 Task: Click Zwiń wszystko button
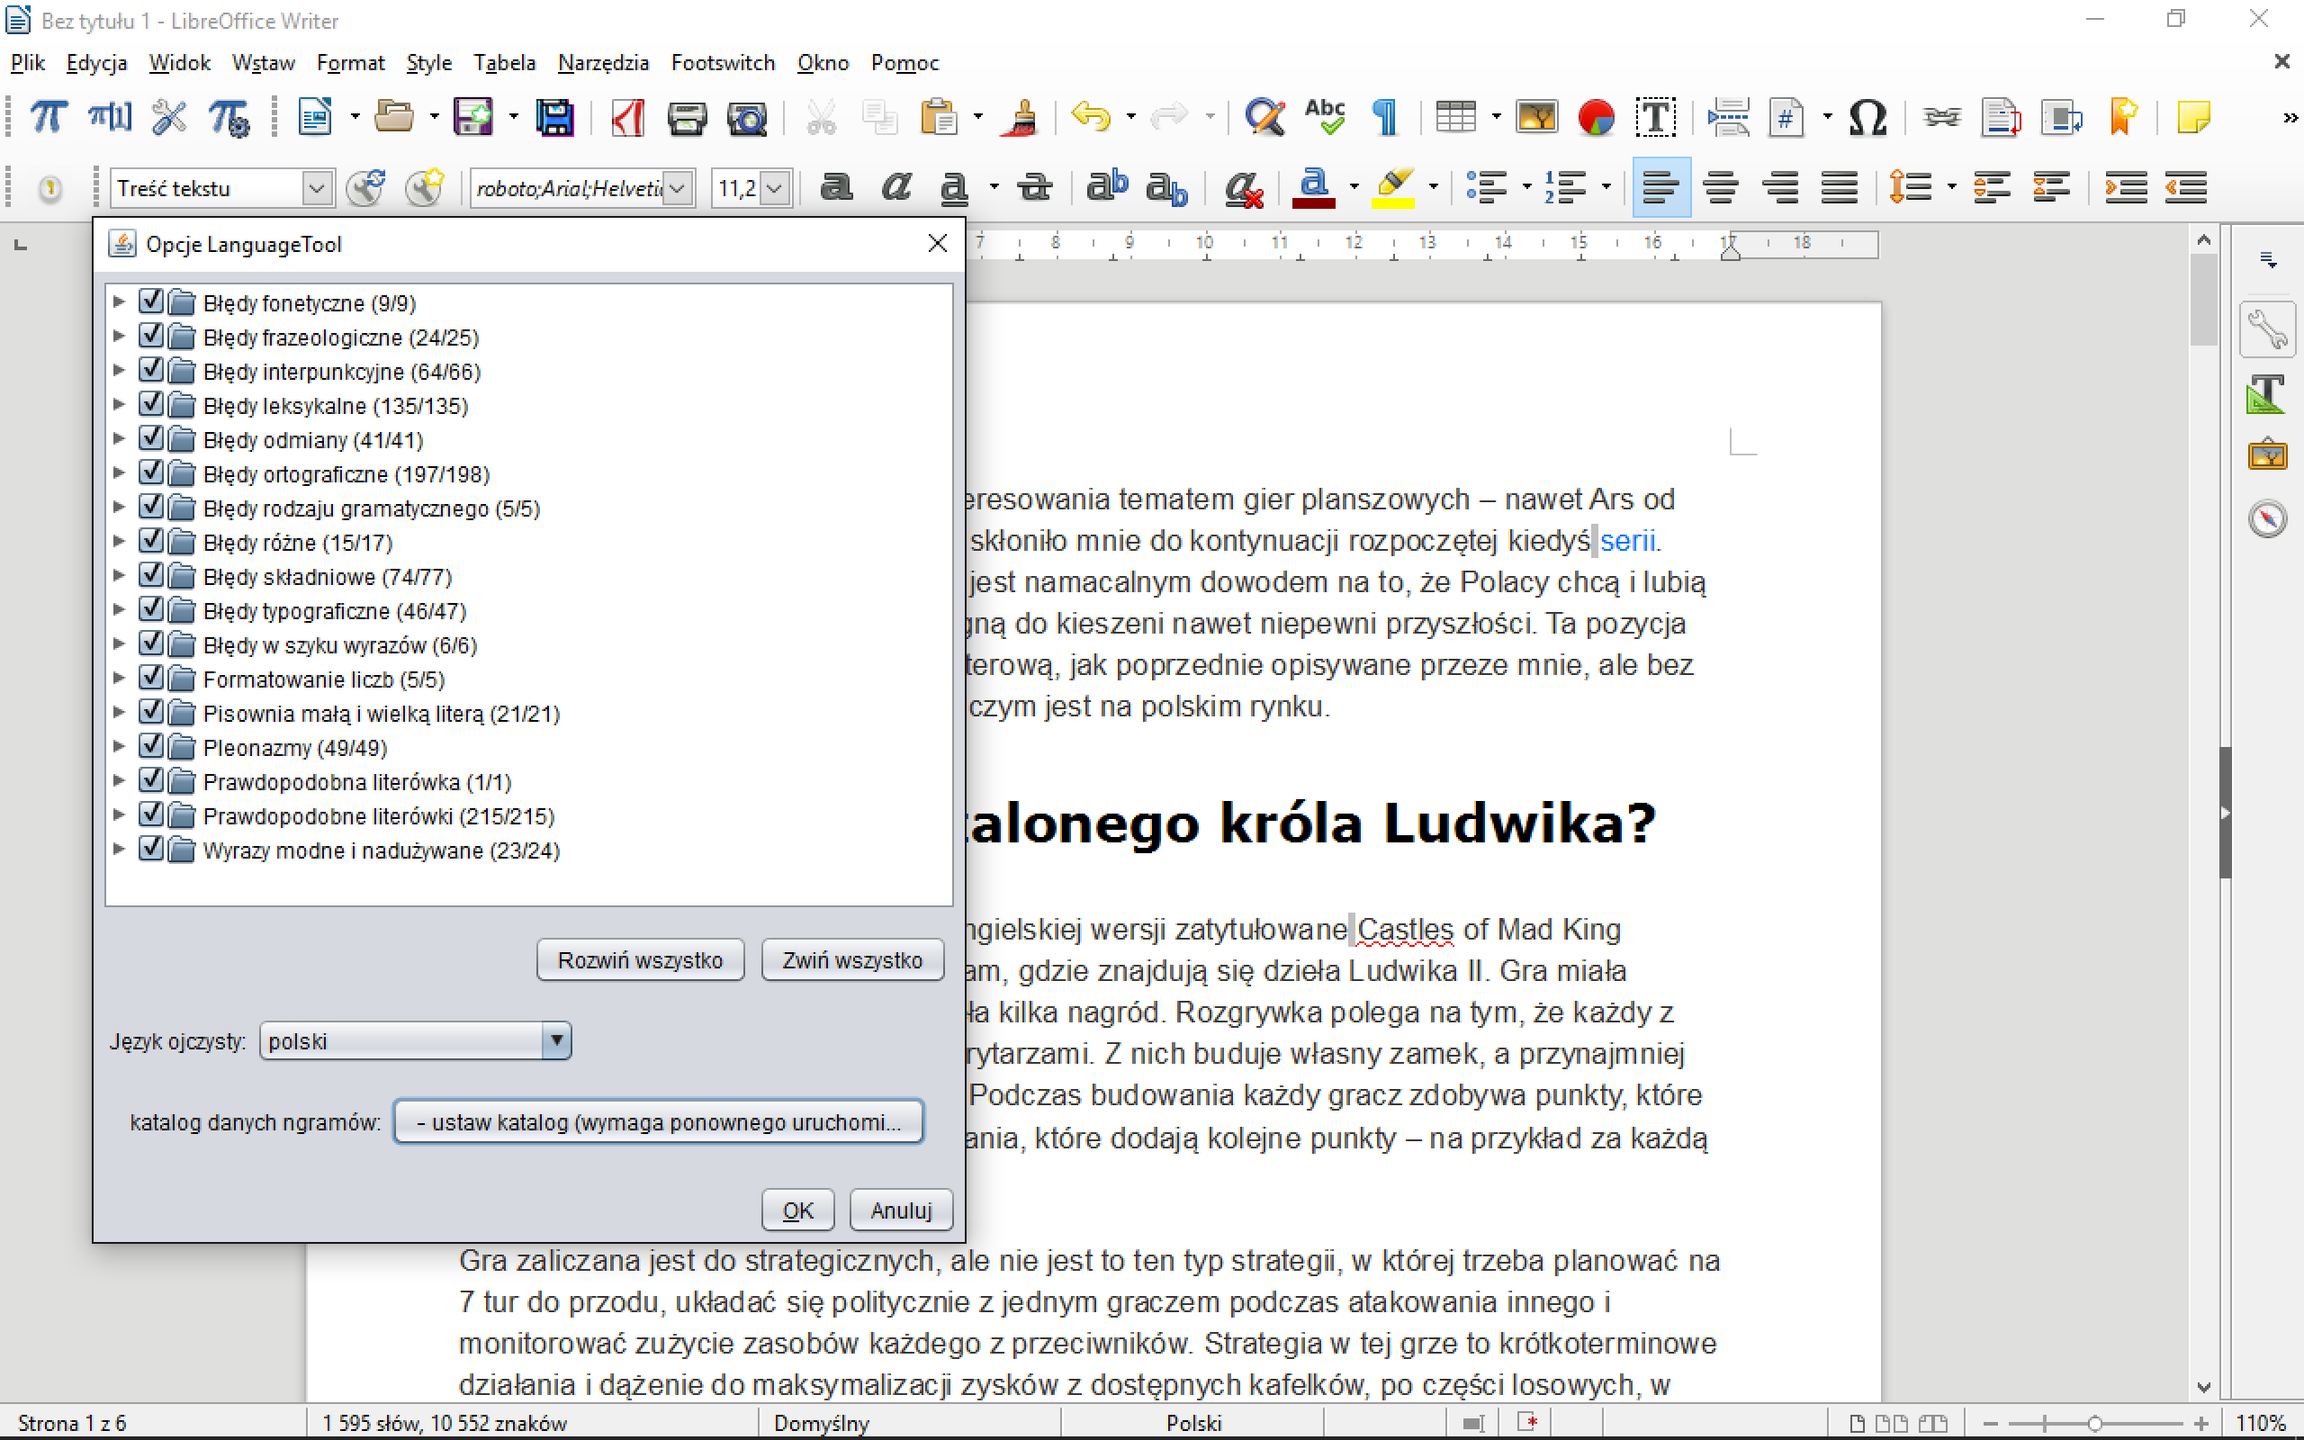852,960
